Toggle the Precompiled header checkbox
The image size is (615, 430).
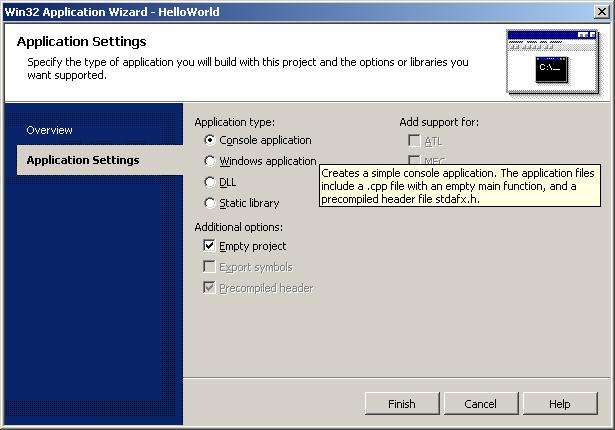(209, 288)
